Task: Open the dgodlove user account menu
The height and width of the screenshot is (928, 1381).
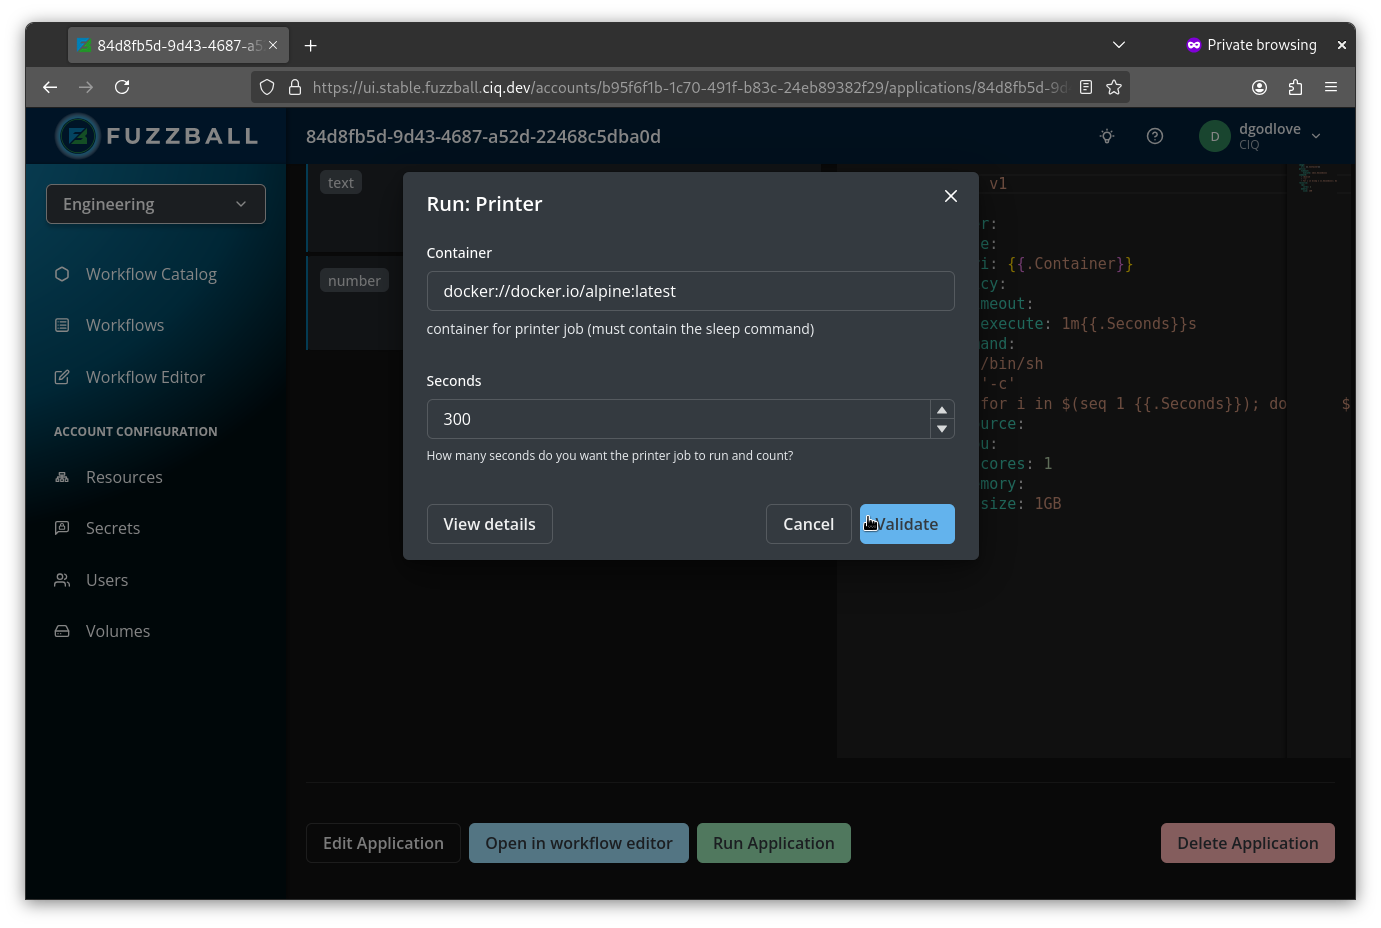Action: click(x=1262, y=136)
